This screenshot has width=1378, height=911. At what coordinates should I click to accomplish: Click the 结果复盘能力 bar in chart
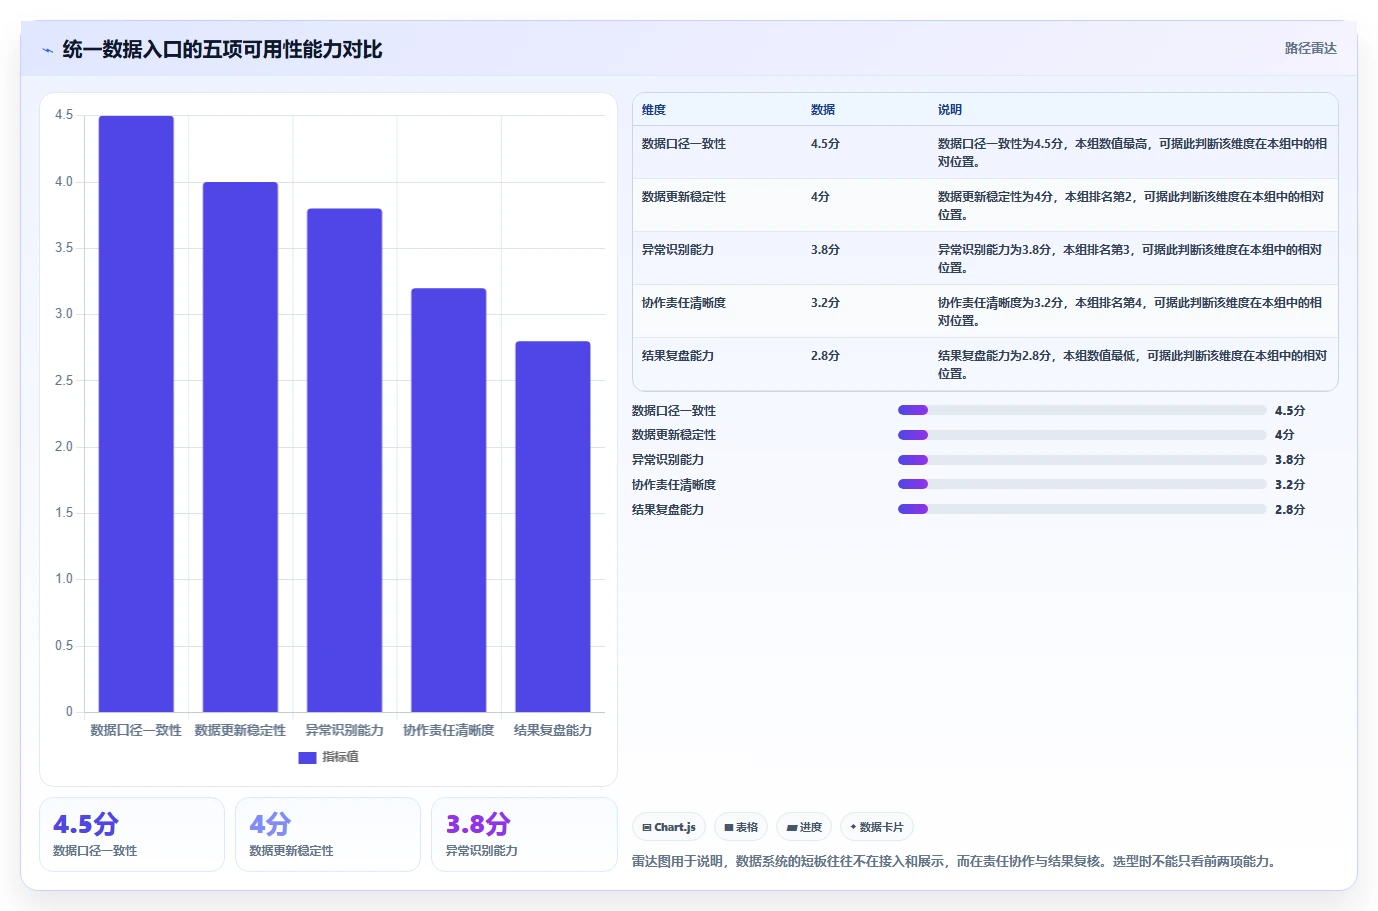point(553,527)
